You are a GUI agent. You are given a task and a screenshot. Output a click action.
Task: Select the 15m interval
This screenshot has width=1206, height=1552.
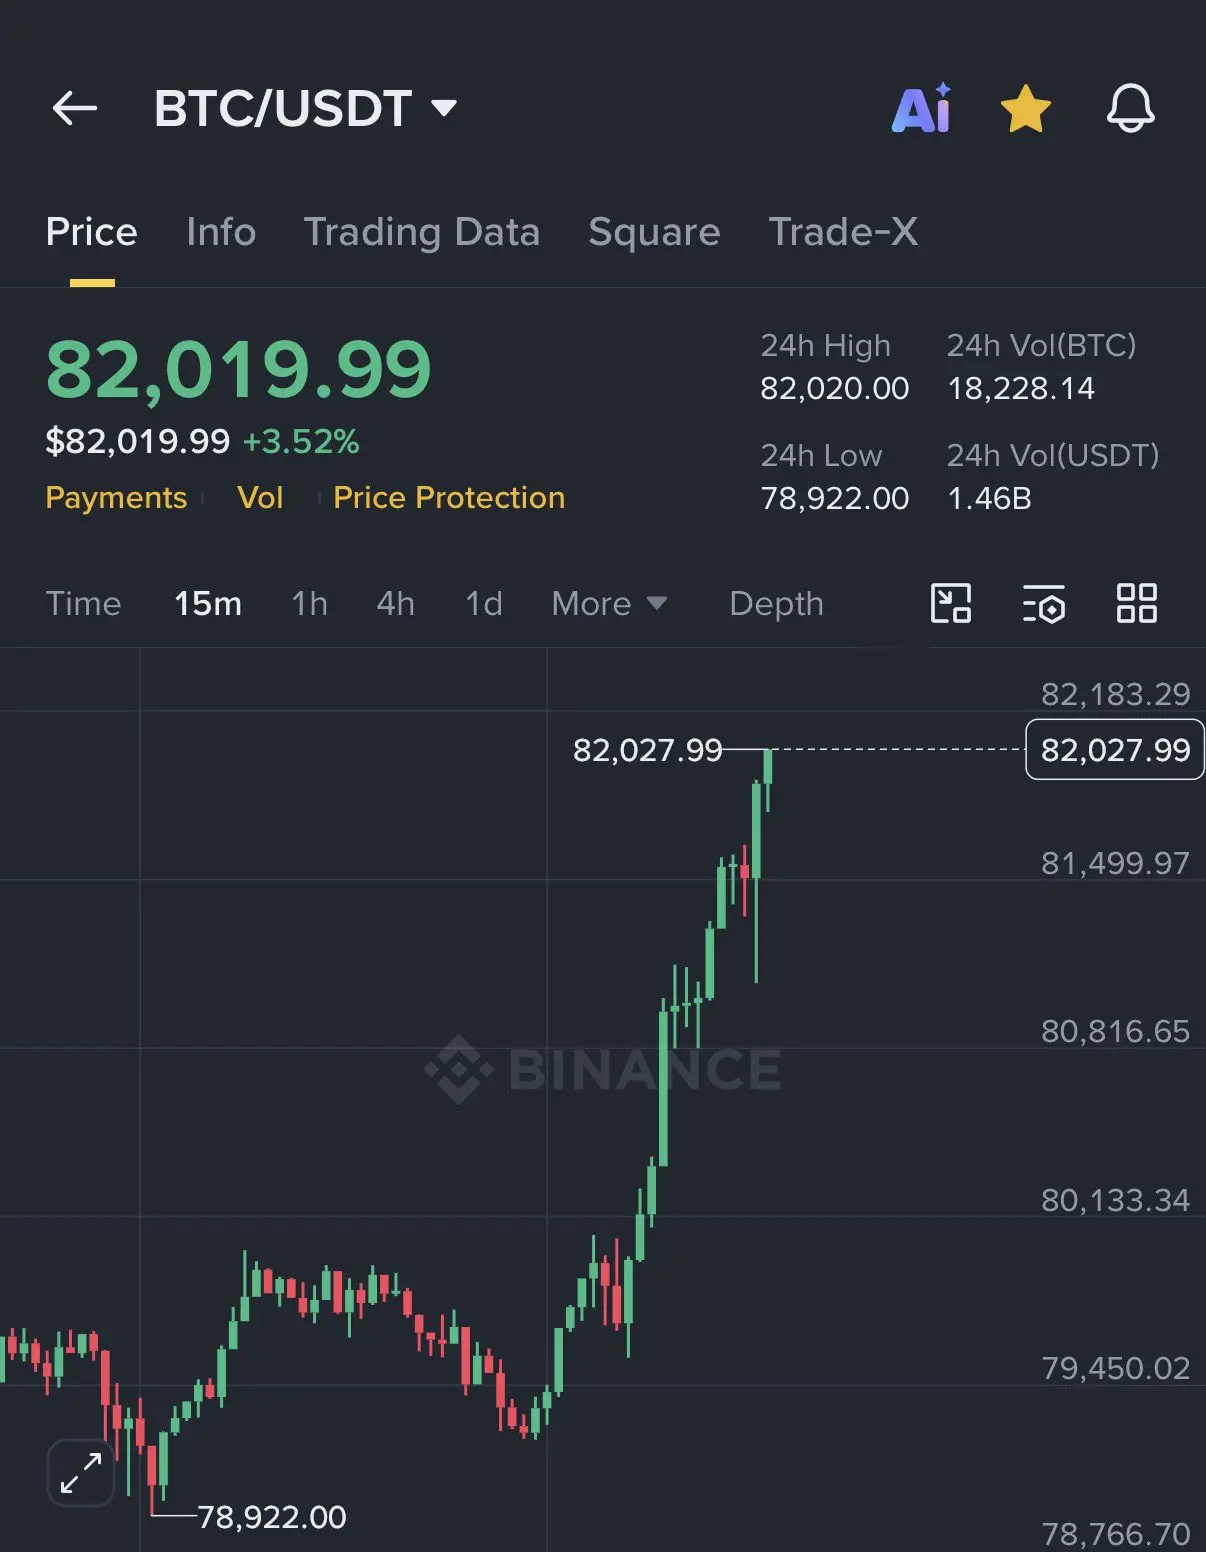(208, 604)
